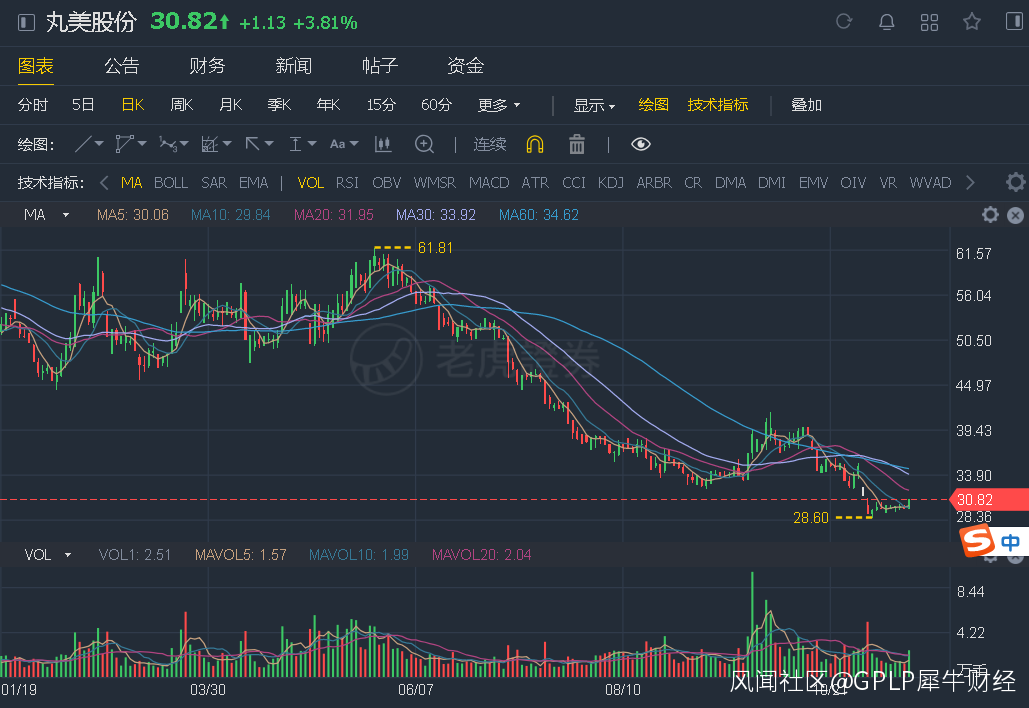This screenshot has width=1029, height=708.
Task: Select the MACD indicator
Action: (489, 183)
